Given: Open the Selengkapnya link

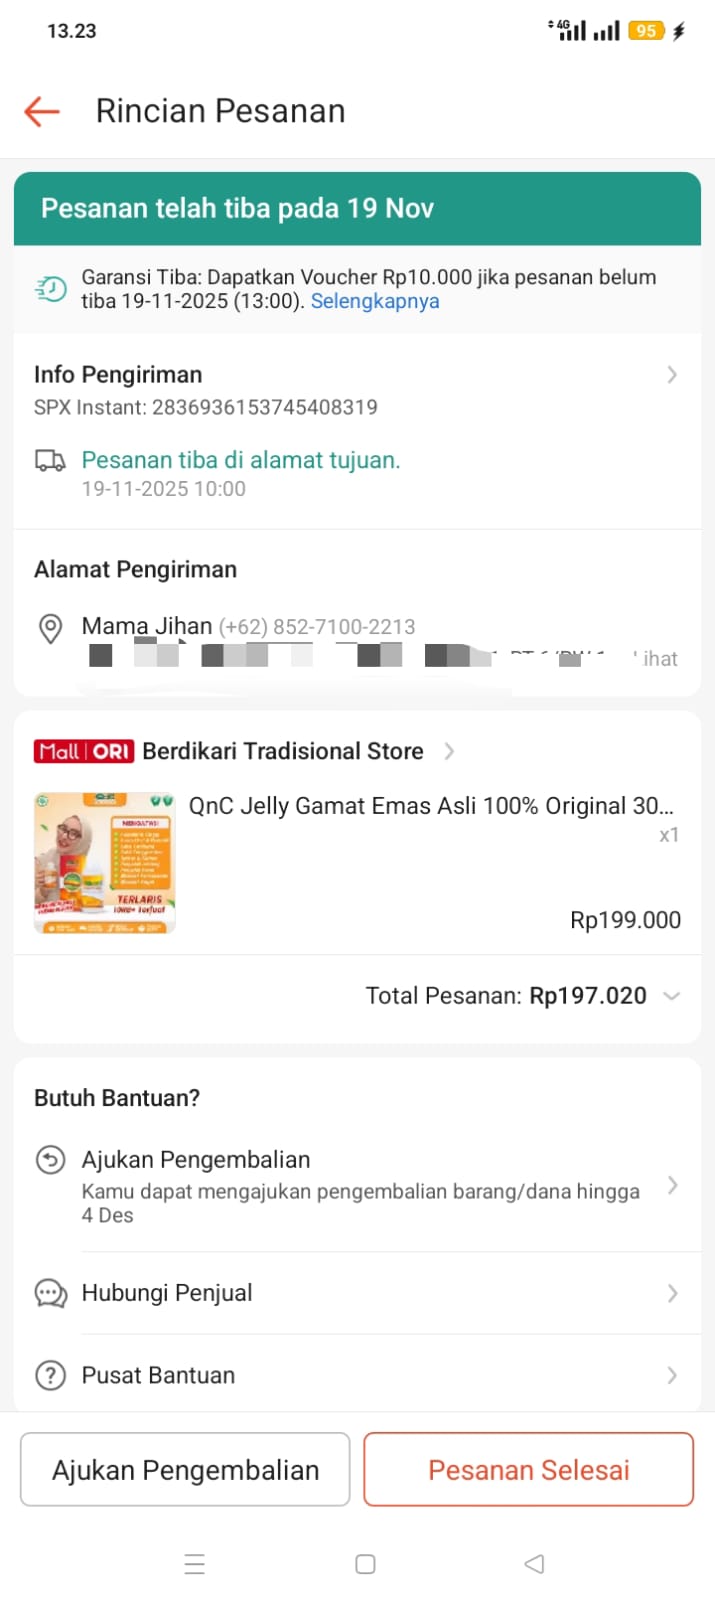Looking at the screenshot, I should point(375,301).
